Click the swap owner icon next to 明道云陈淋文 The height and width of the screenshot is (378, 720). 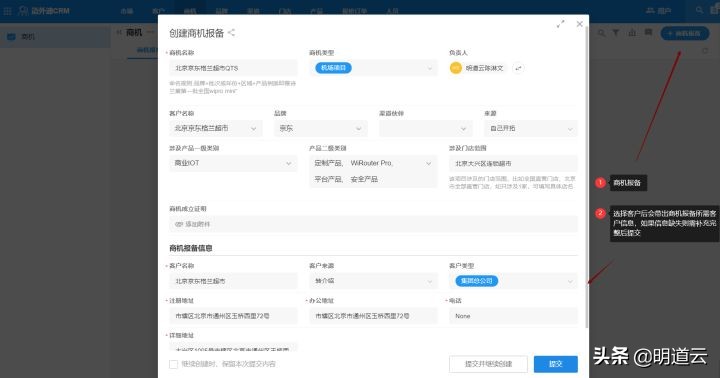[x=518, y=68]
